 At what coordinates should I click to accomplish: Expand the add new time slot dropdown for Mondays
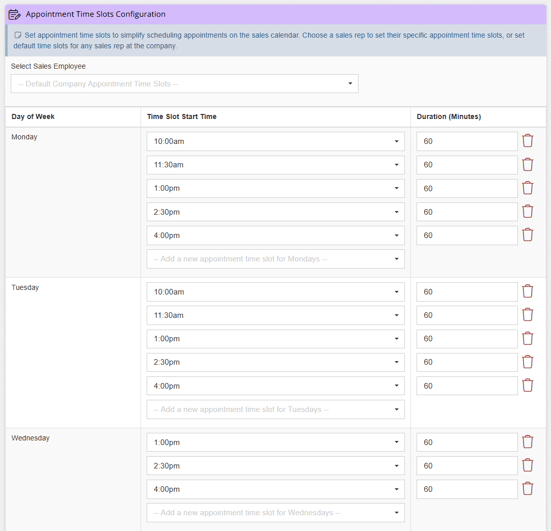coord(276,259)
